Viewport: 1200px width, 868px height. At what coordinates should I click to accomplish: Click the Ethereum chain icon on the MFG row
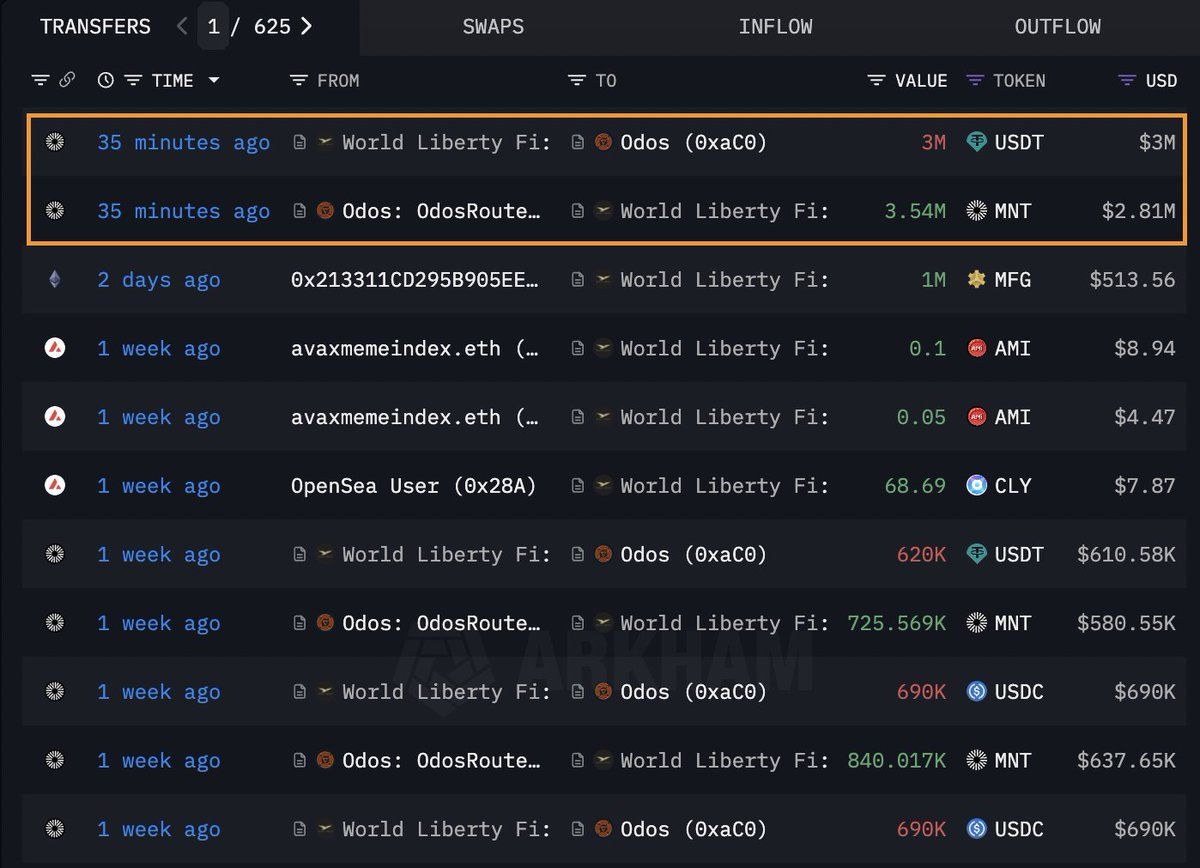[x=54, y=280]
